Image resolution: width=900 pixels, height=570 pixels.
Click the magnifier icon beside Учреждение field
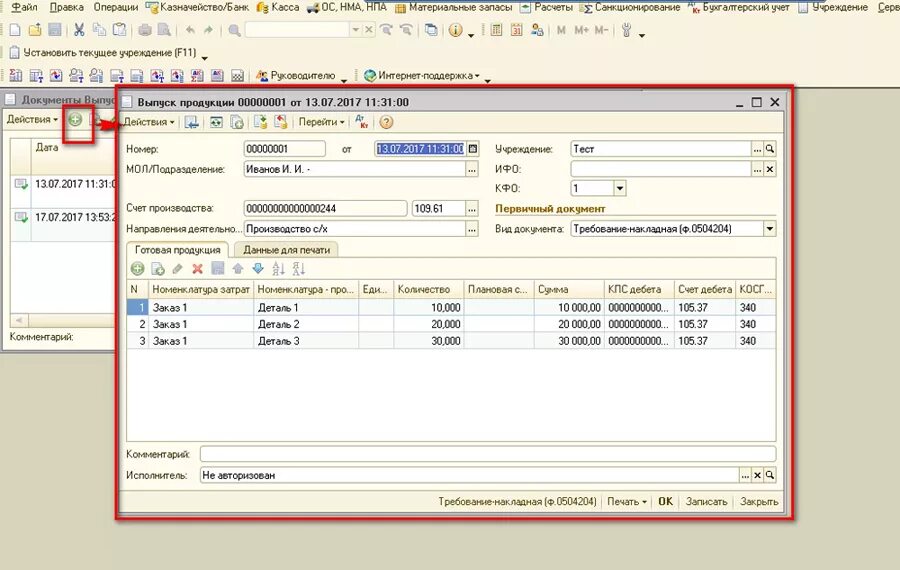pos(770,149)
